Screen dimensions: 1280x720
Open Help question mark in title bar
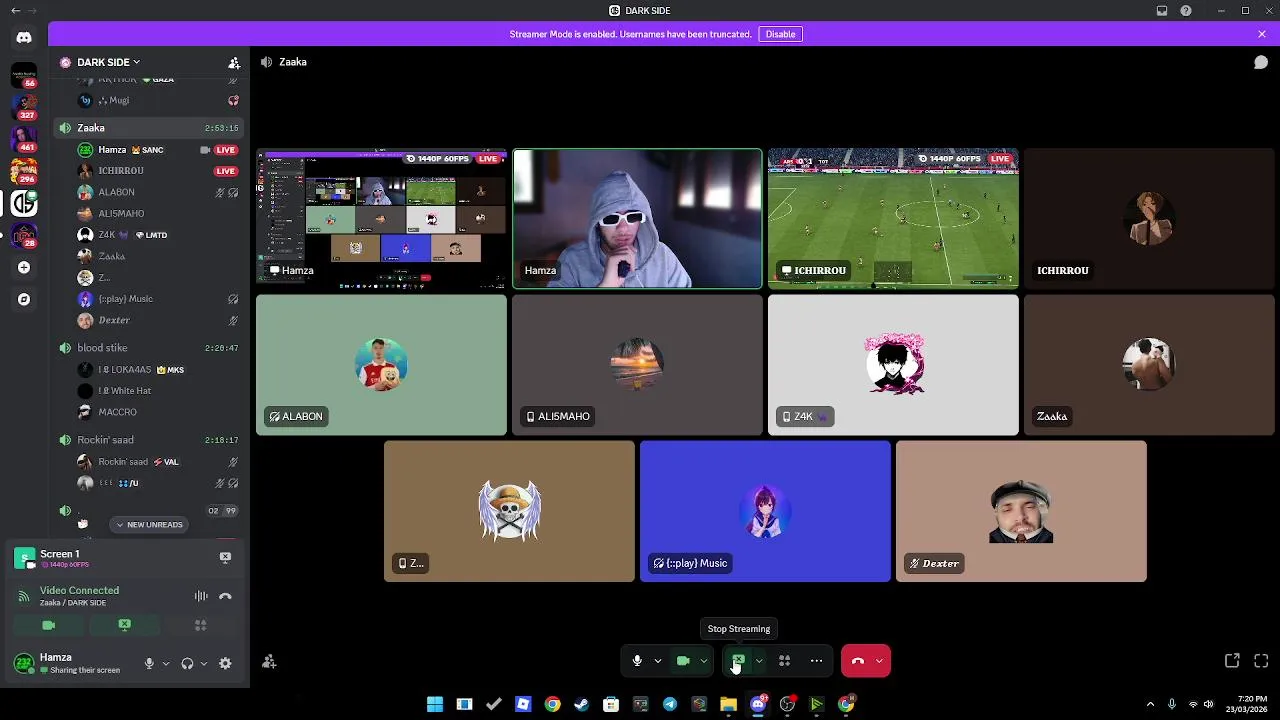[1186, 11]
